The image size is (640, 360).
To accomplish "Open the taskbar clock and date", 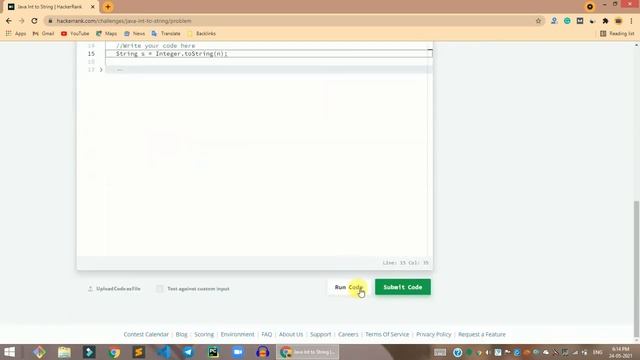I will (620, 352).
